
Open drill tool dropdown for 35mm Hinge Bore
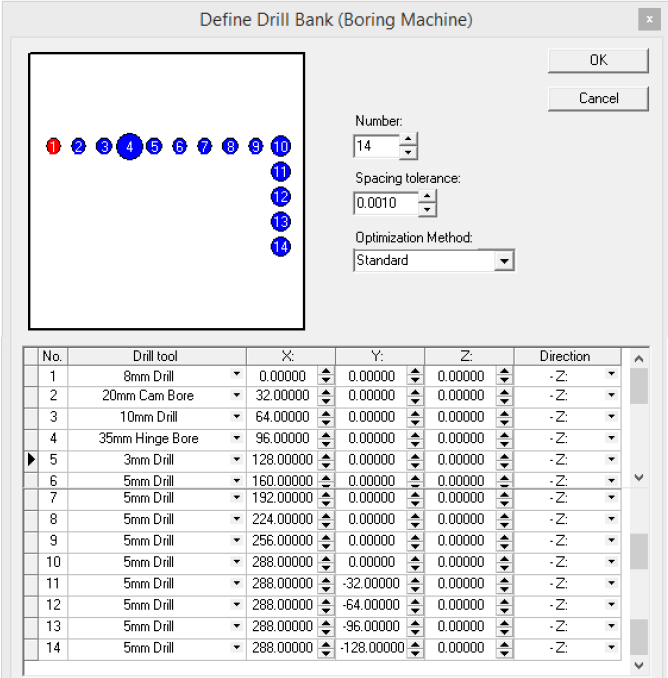click(x=236, y=439)
